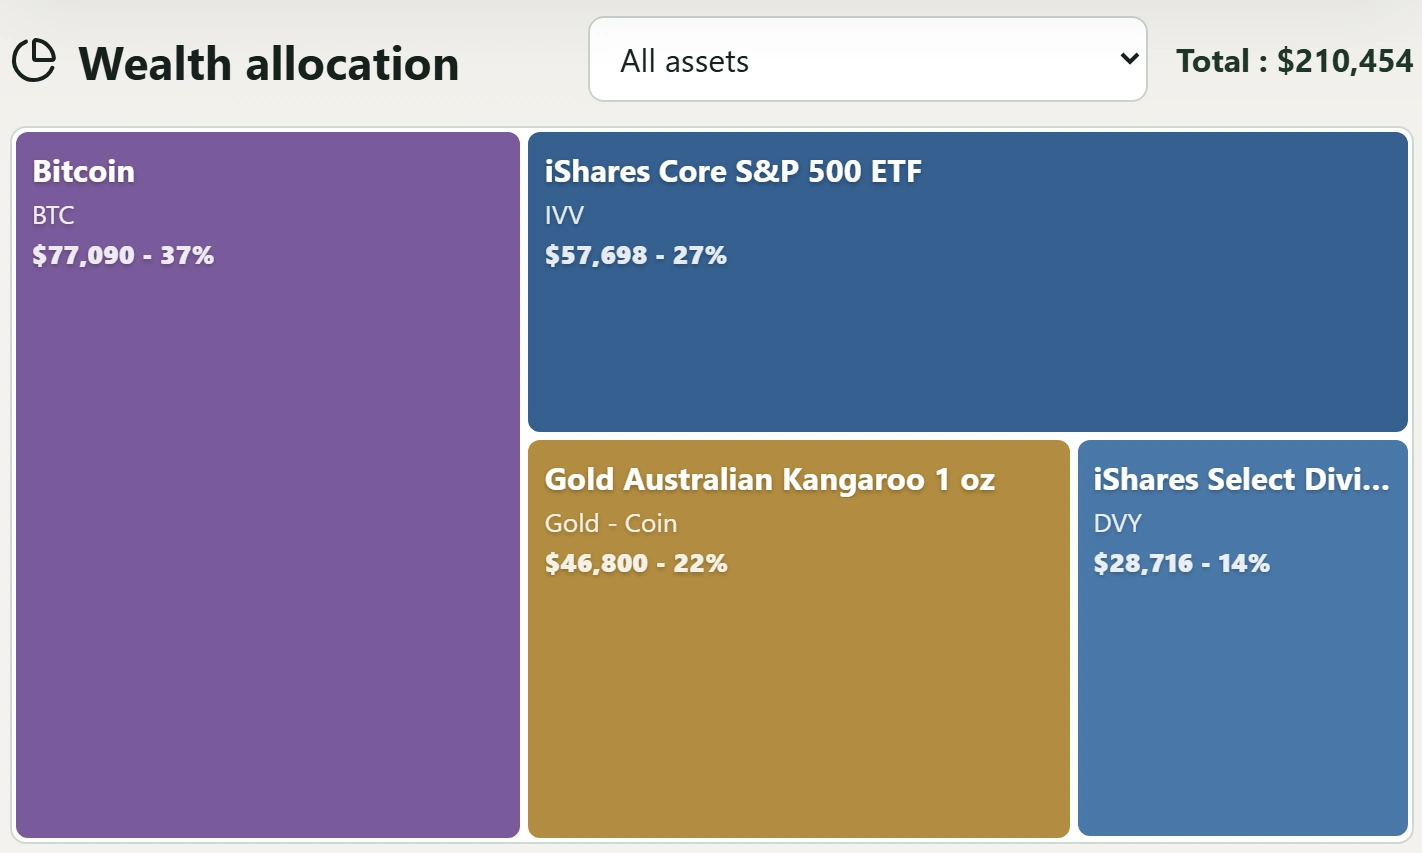Click the BTC ticker label
The height and width of the screenshot is (853, 1422).
tap(54, 215)
